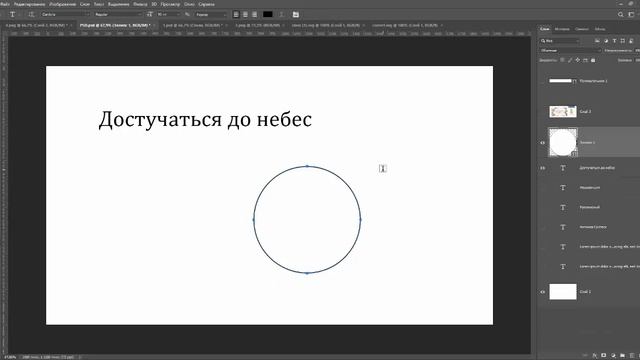This screenshot has height=360, width=640.
Task: Open the Обычные blend mode dropdown
Action: 570,51
